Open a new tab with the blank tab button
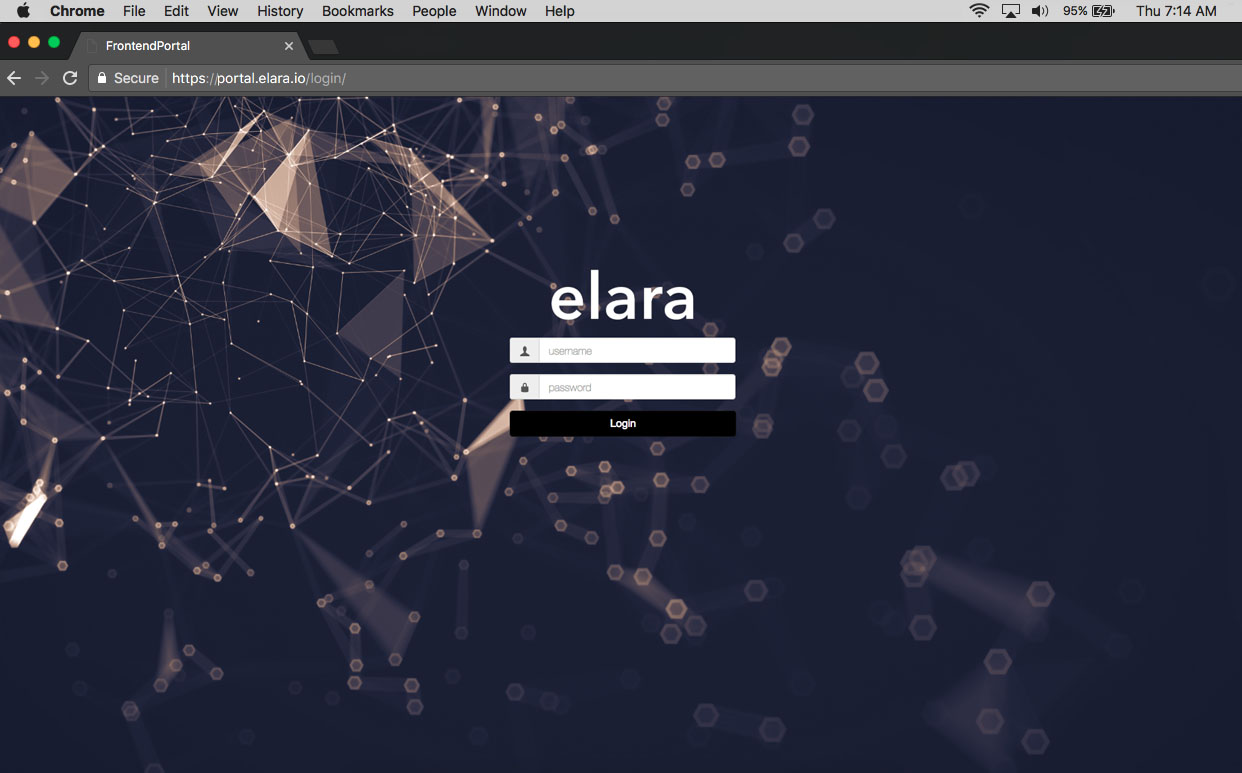The image size is (1242, 773). coord(324,47)
